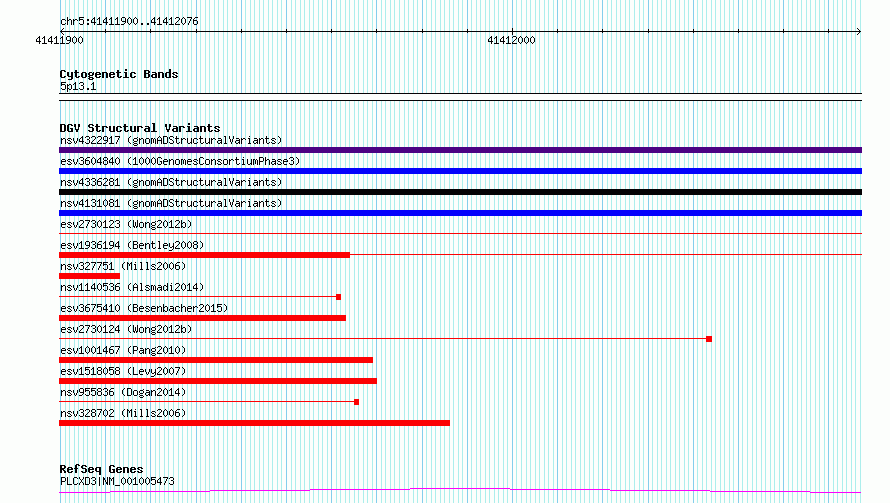The image size is (890, 503).
Task: Open esv1936194 (Bentley2008) variant label
Action: (132, 245)
